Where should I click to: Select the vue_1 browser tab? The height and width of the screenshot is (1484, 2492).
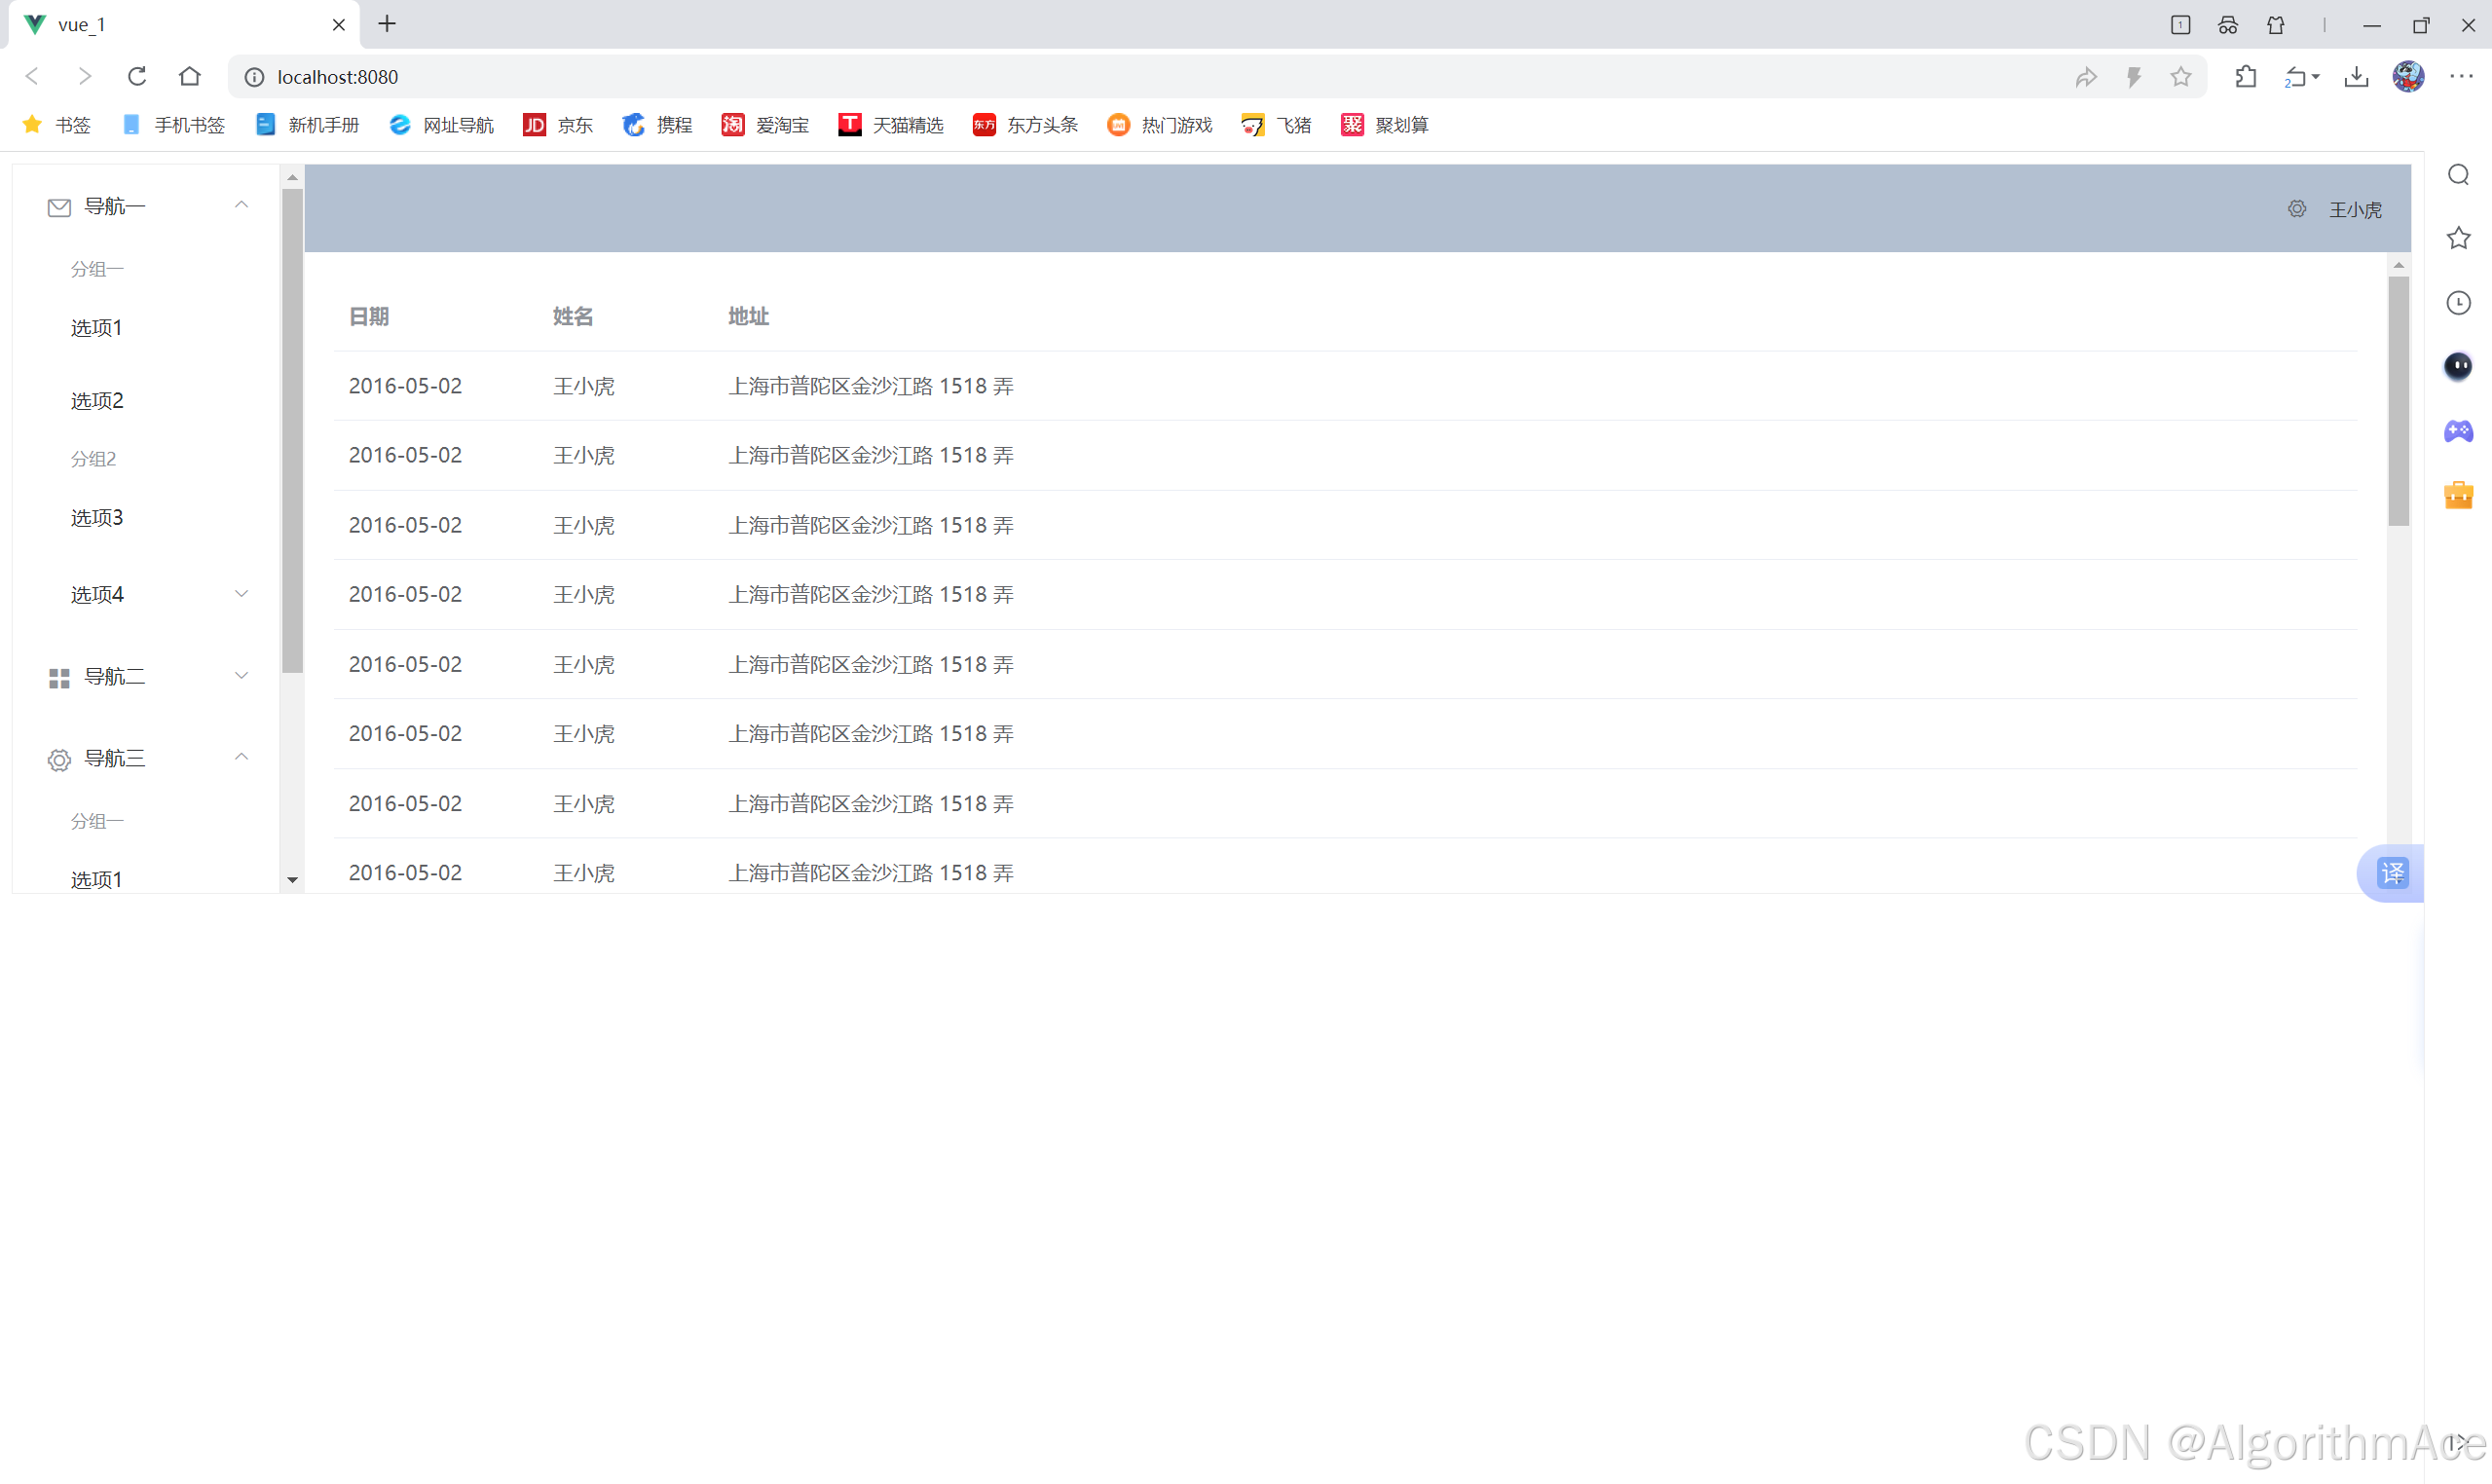click(x=150, y=24)
